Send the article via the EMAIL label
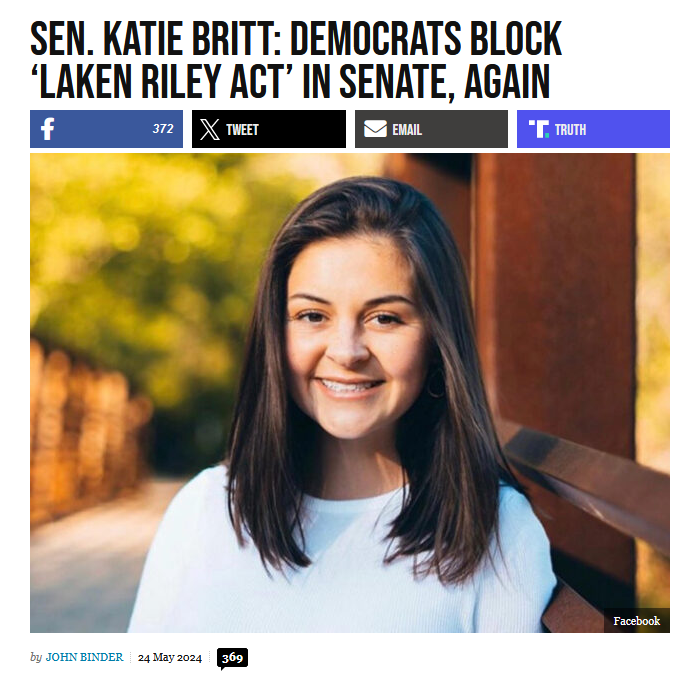This screenshot has height=674, width=691. tap(407, 130)
